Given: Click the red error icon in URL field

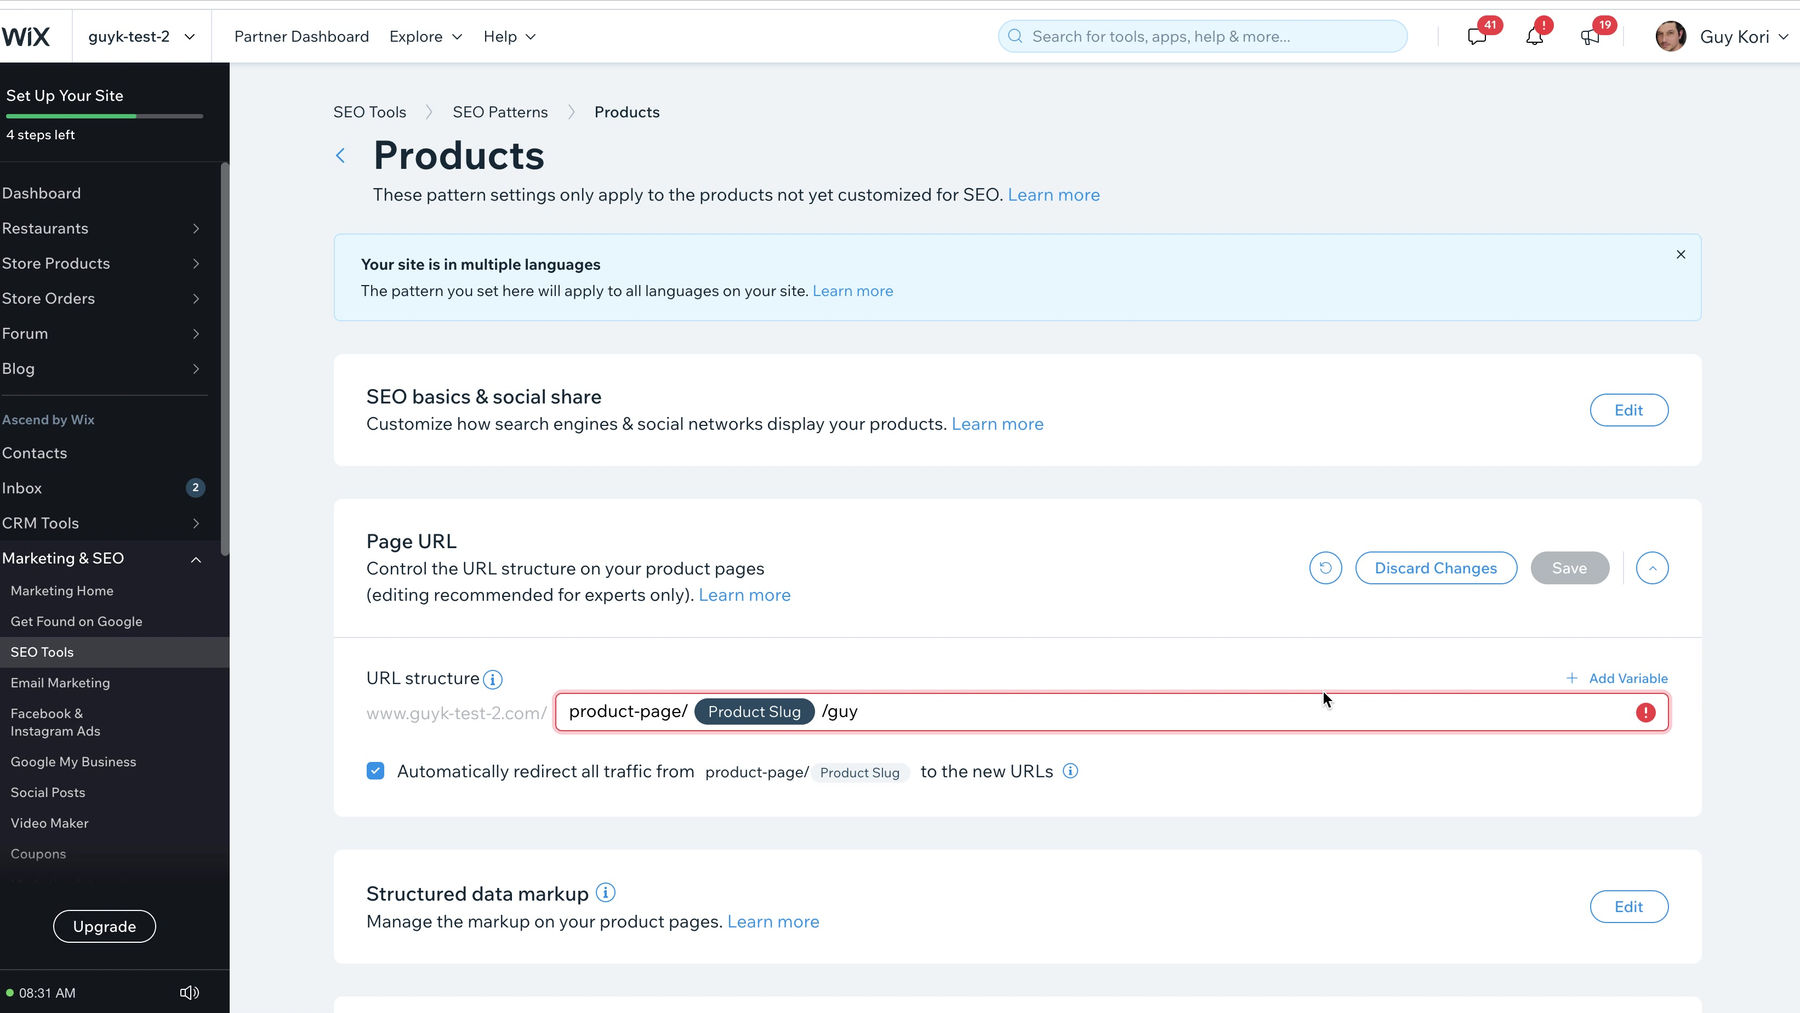Looking at the screenshot, I should tap(1645, 712).
